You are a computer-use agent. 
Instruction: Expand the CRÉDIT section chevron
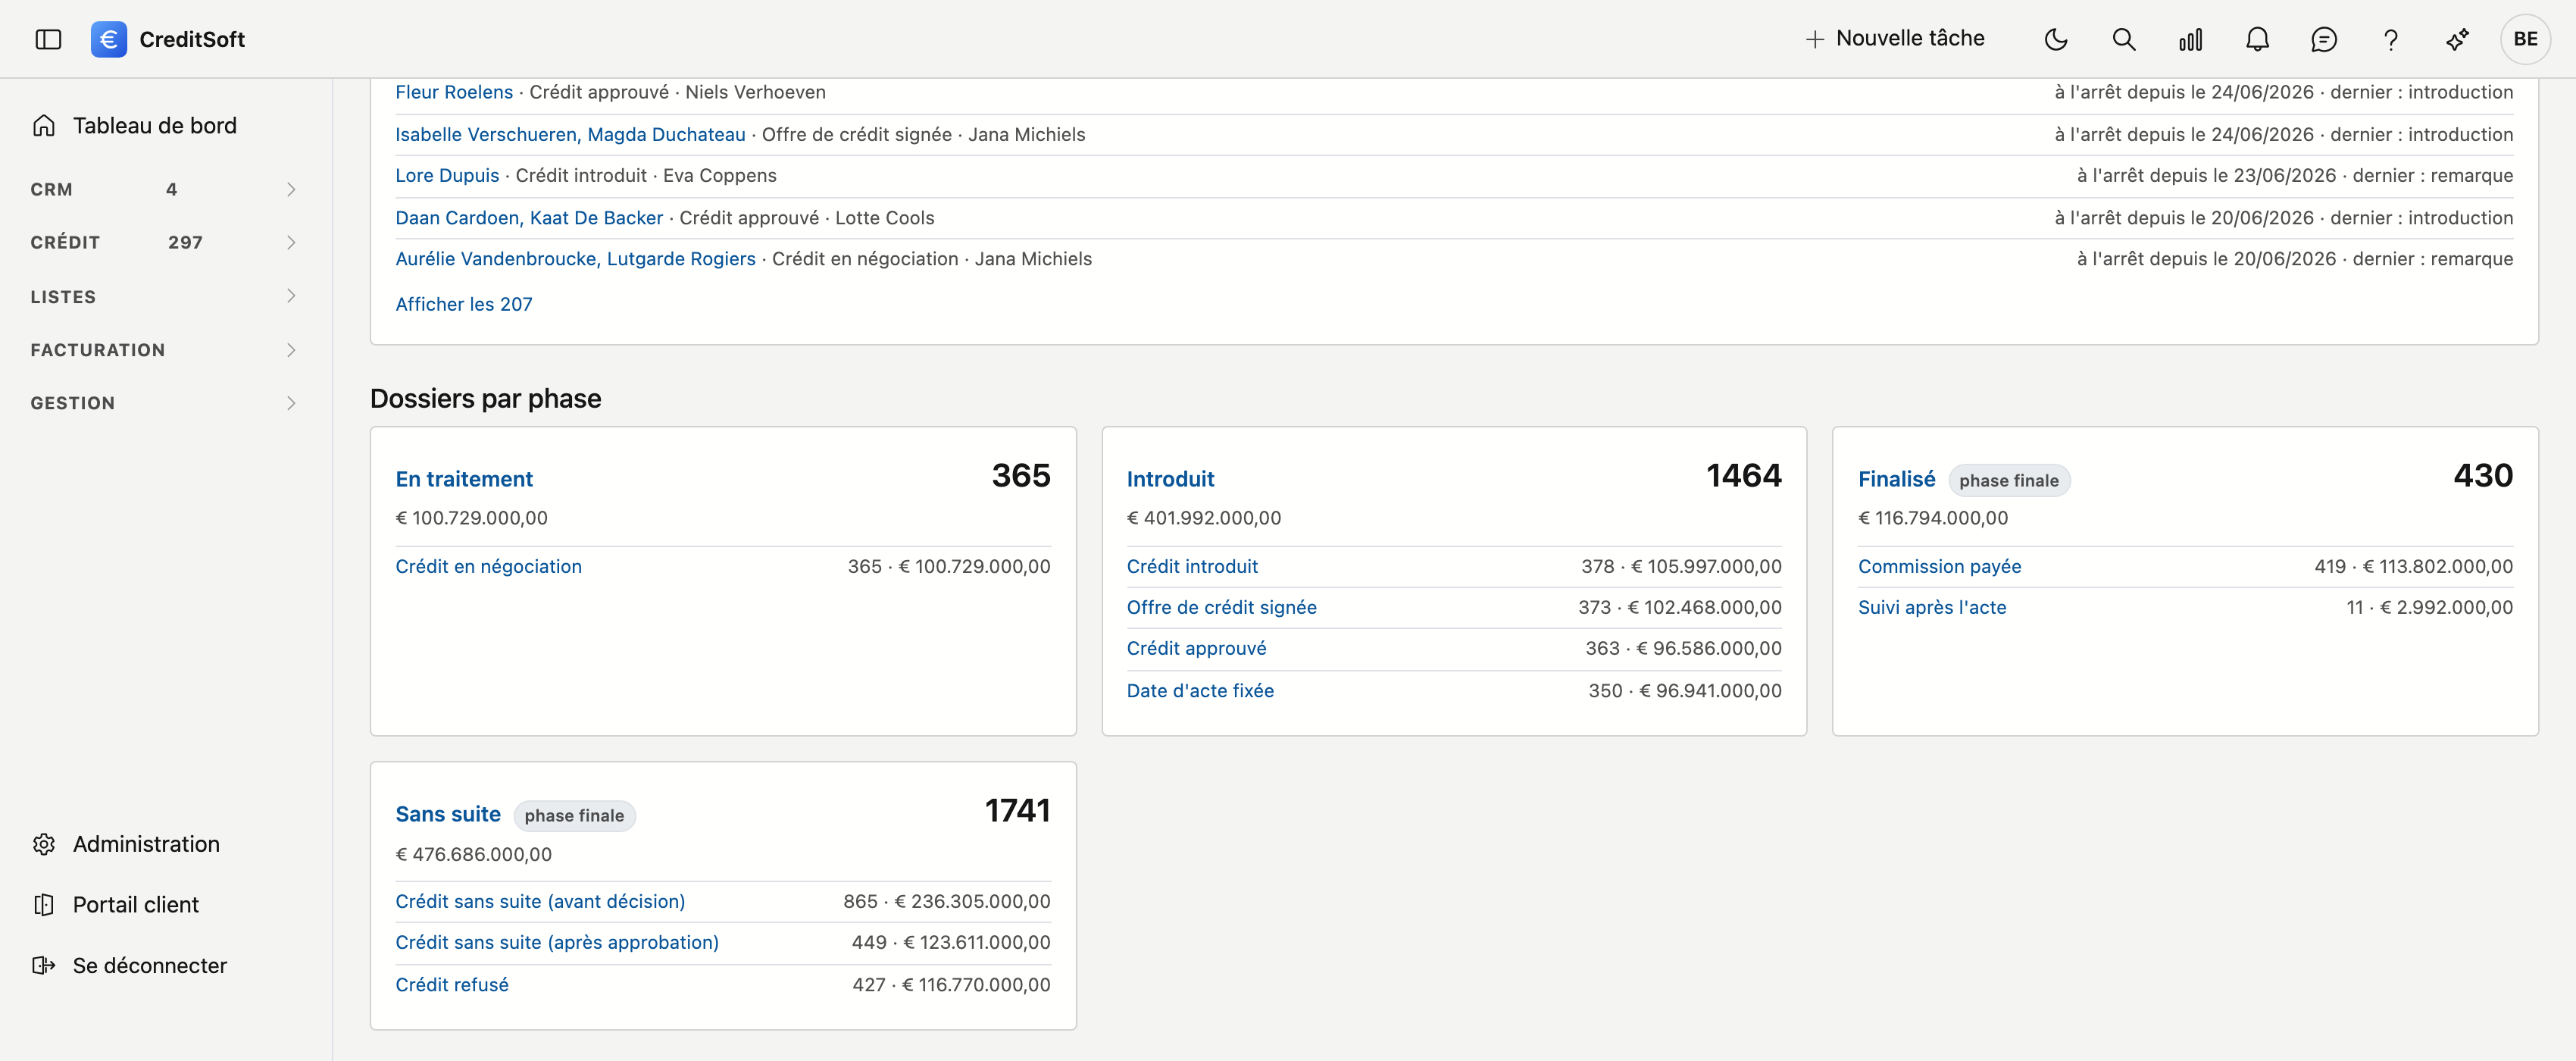[291, 242]
